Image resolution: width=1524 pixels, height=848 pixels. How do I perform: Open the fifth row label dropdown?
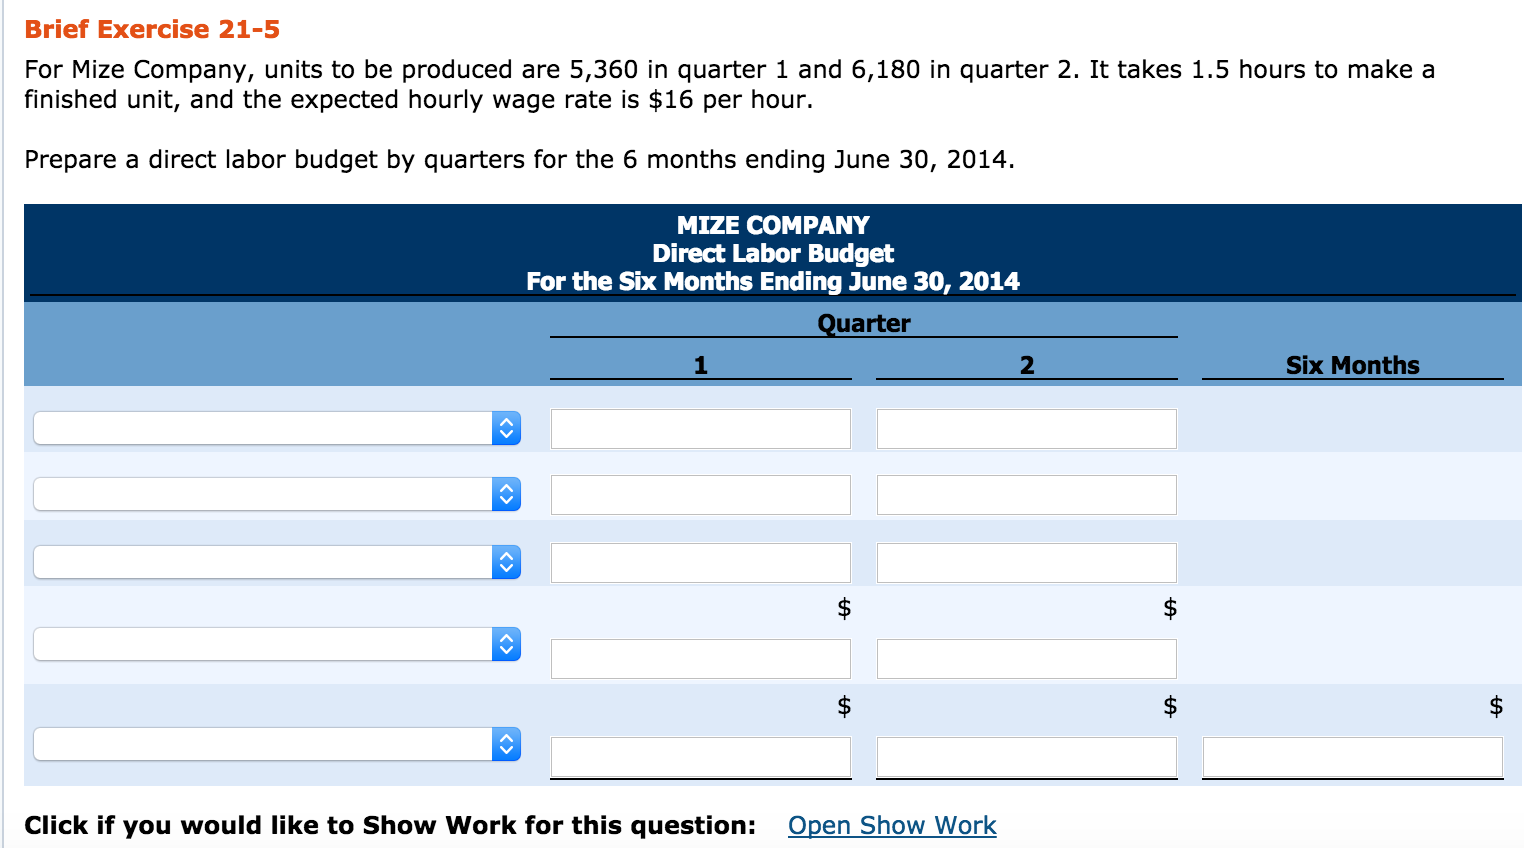tap(277, 744)
